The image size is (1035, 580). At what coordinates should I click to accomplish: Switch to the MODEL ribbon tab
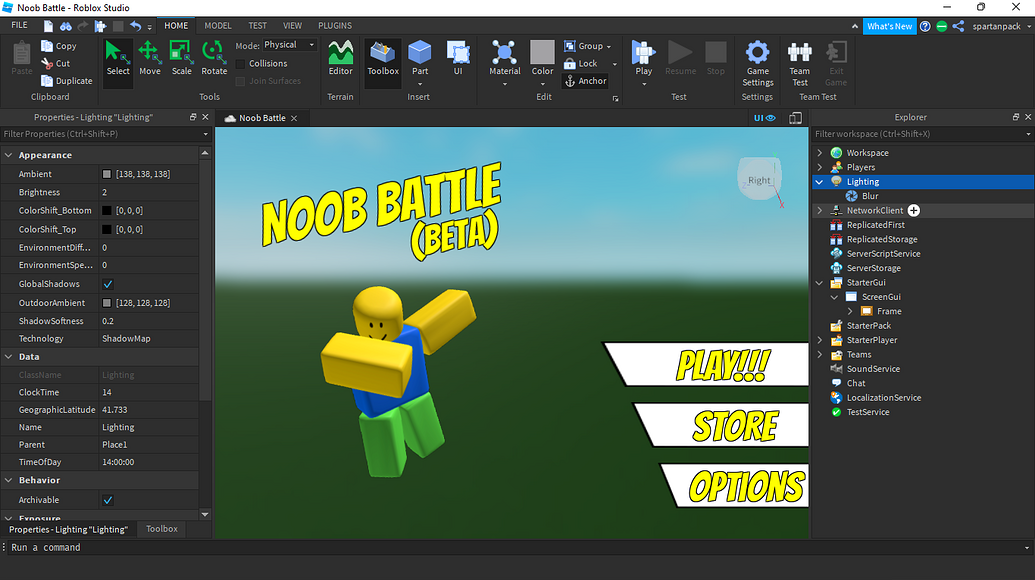coord(218,26)
